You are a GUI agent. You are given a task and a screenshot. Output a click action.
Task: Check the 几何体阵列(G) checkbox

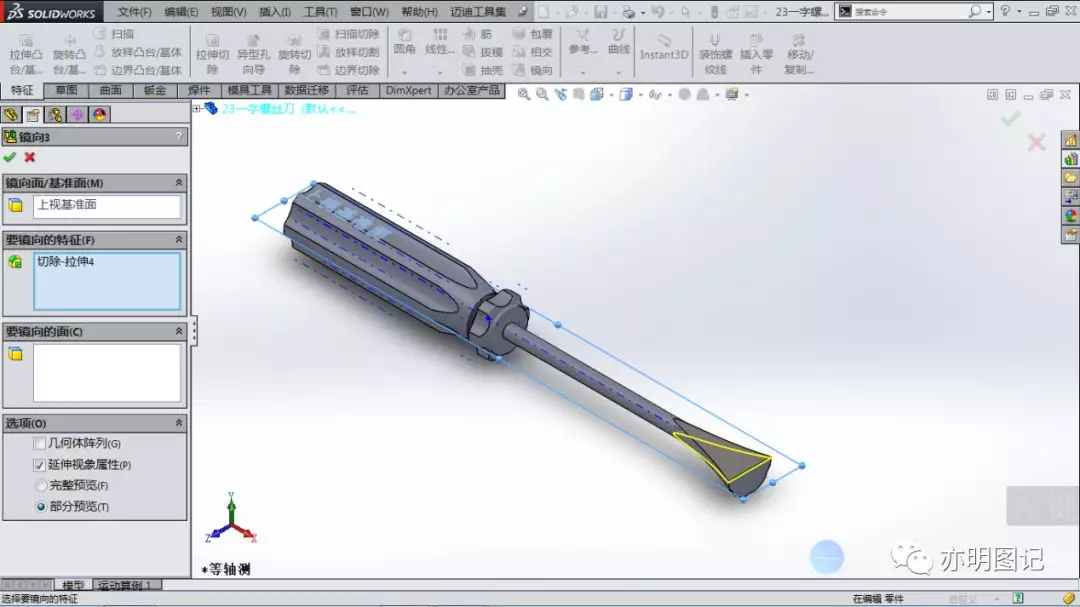pos(40,443)
